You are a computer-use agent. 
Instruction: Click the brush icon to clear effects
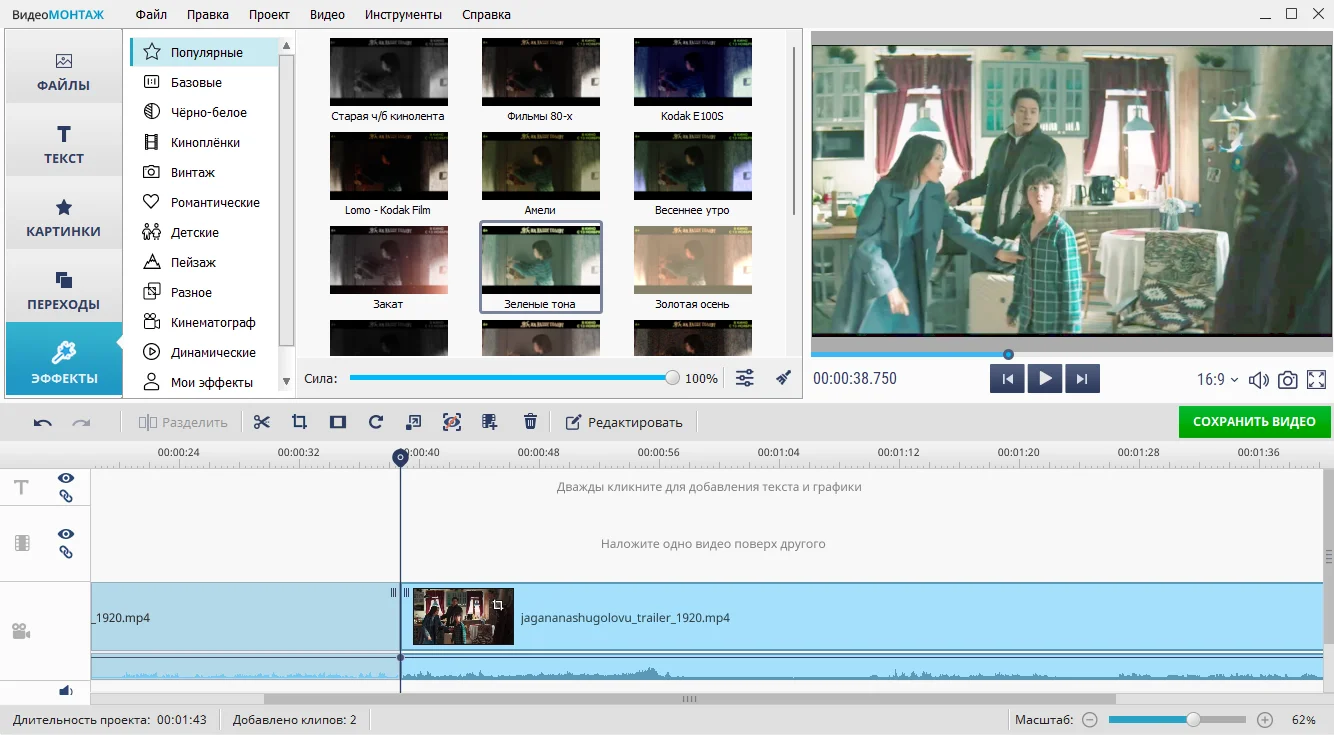pos(784,378)
